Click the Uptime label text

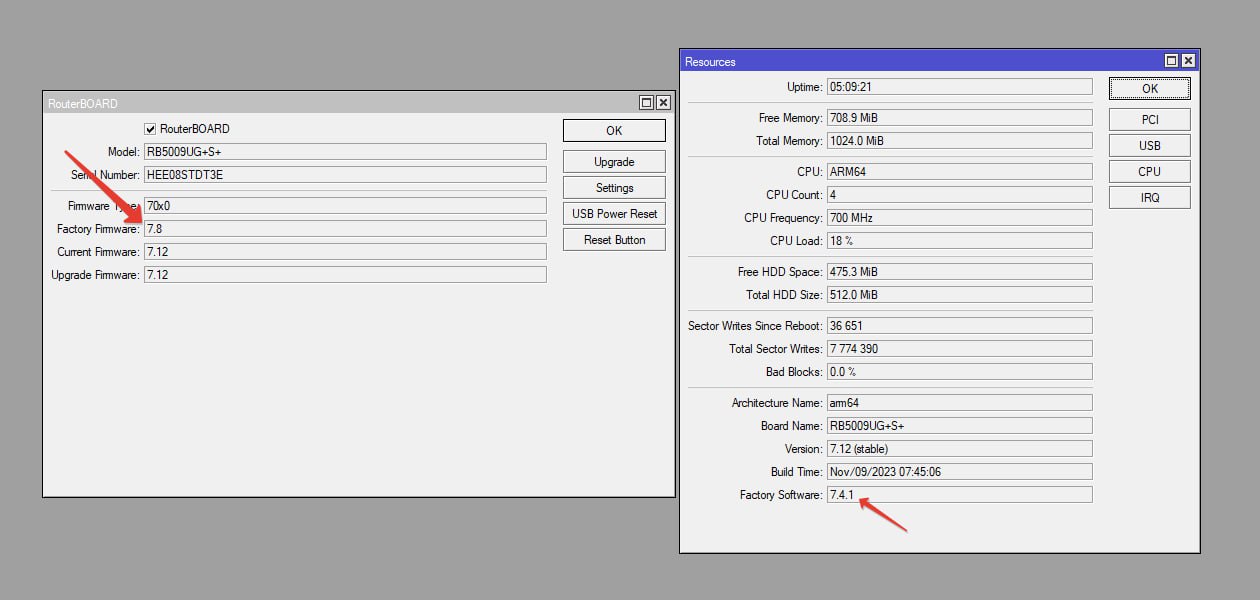click(804, 87)
